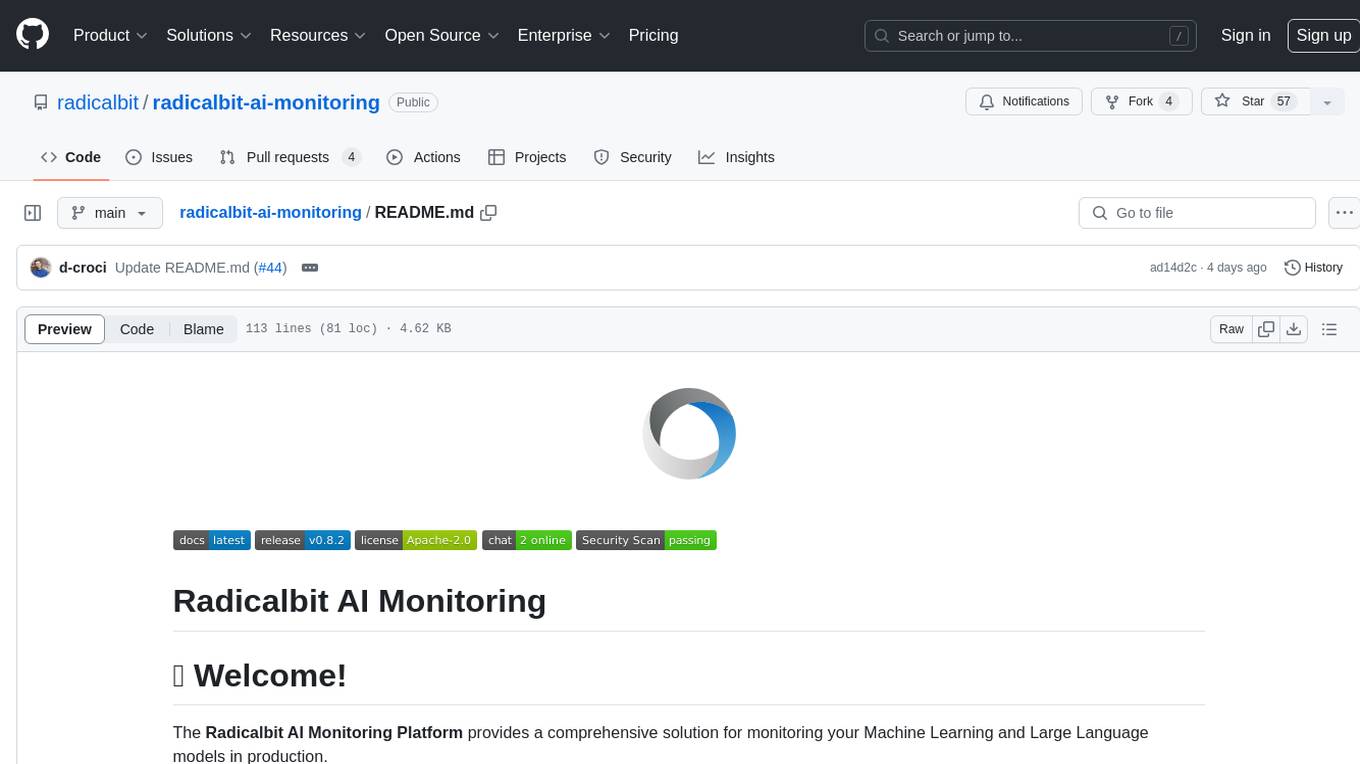Focus the Search or jump to field
The image size is (1360, 764).
pos(1030,36)
